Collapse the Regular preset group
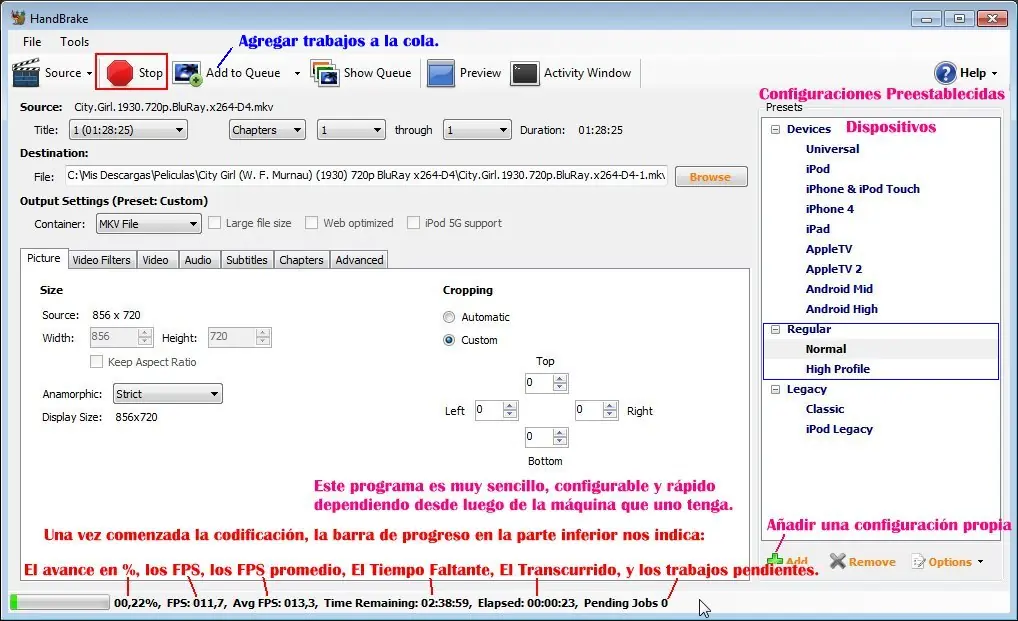The height and width of the screenshot is (621, 1018). (x=775, y=330)
